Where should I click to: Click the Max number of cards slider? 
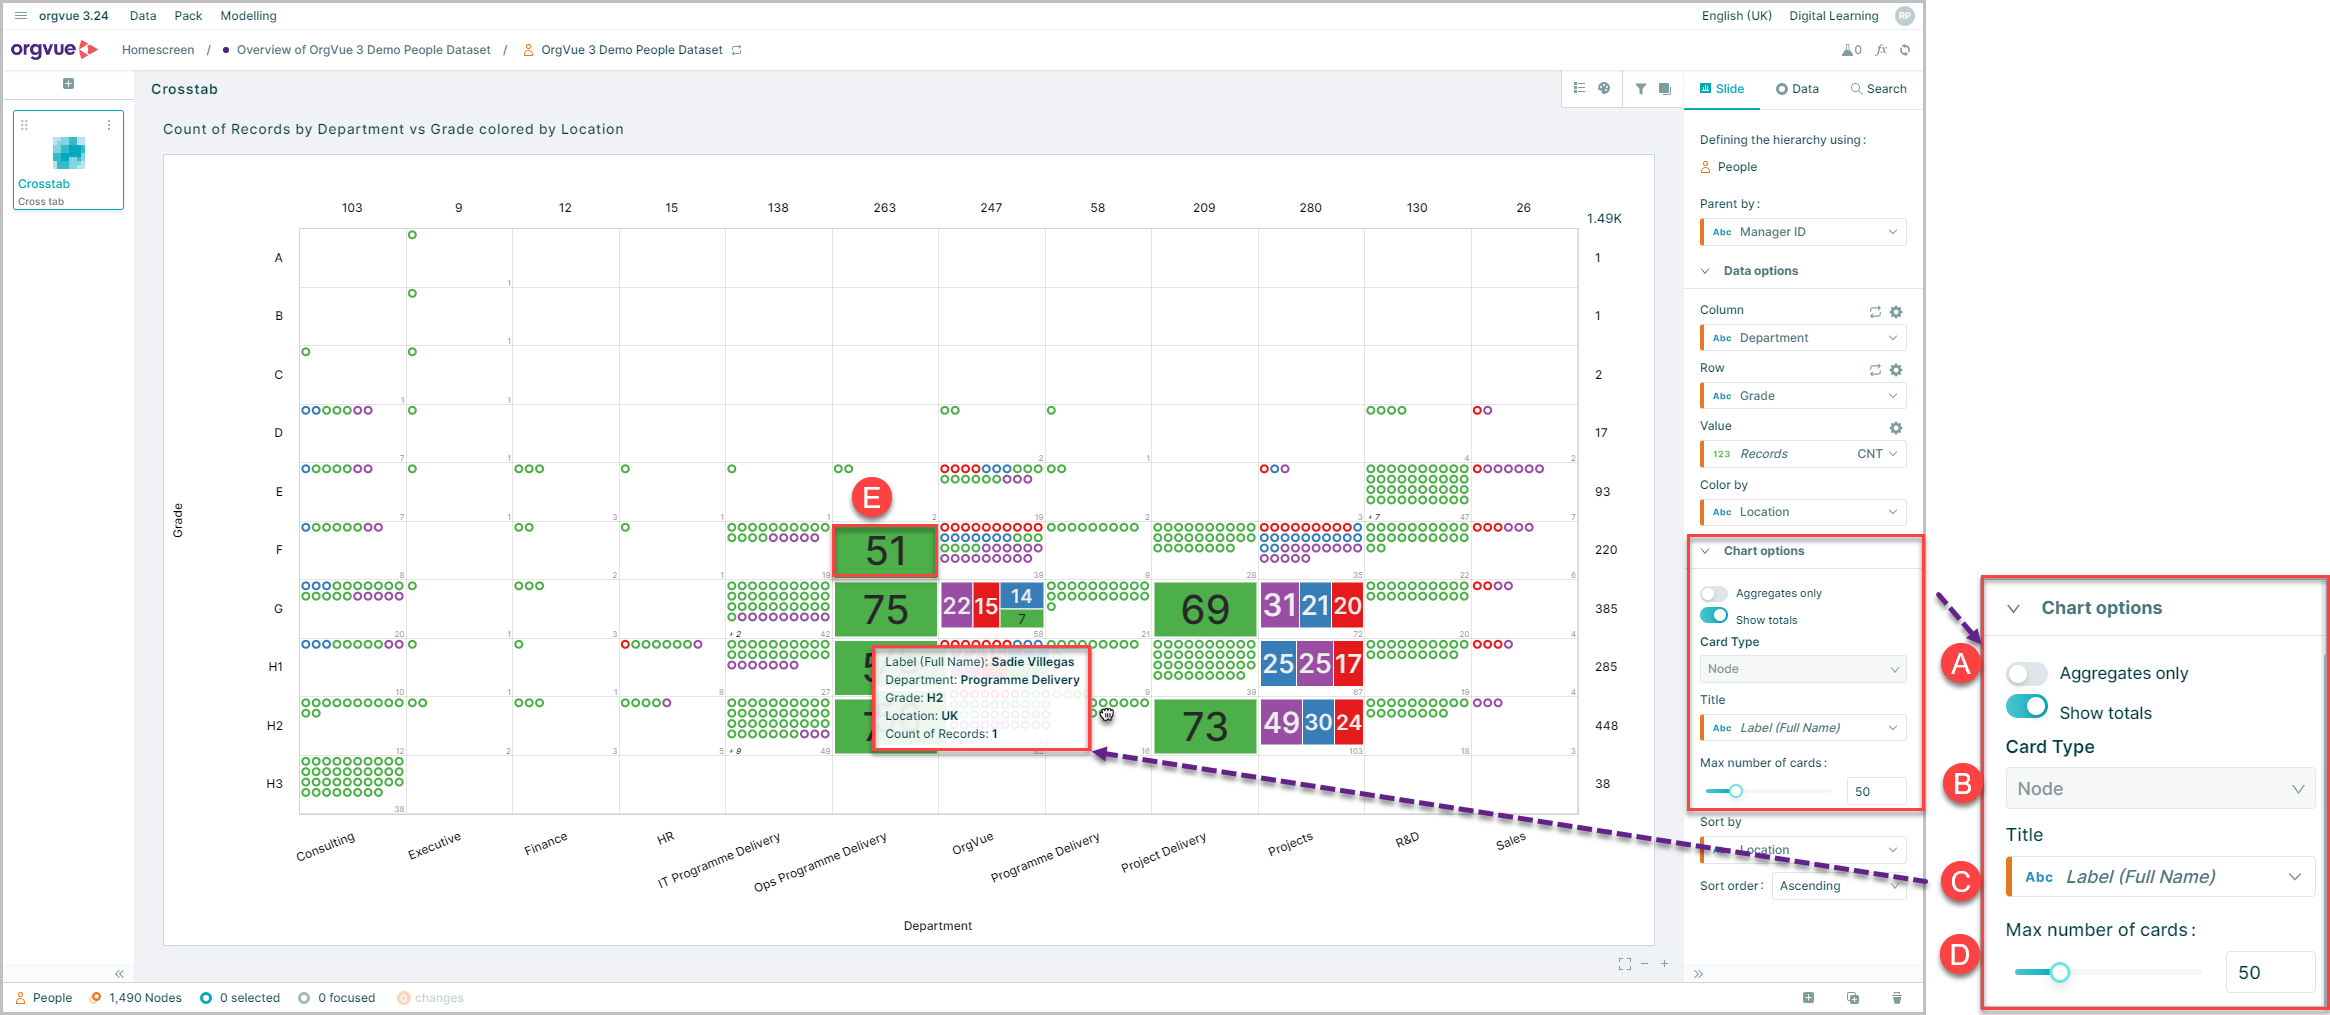point(1767,791)
